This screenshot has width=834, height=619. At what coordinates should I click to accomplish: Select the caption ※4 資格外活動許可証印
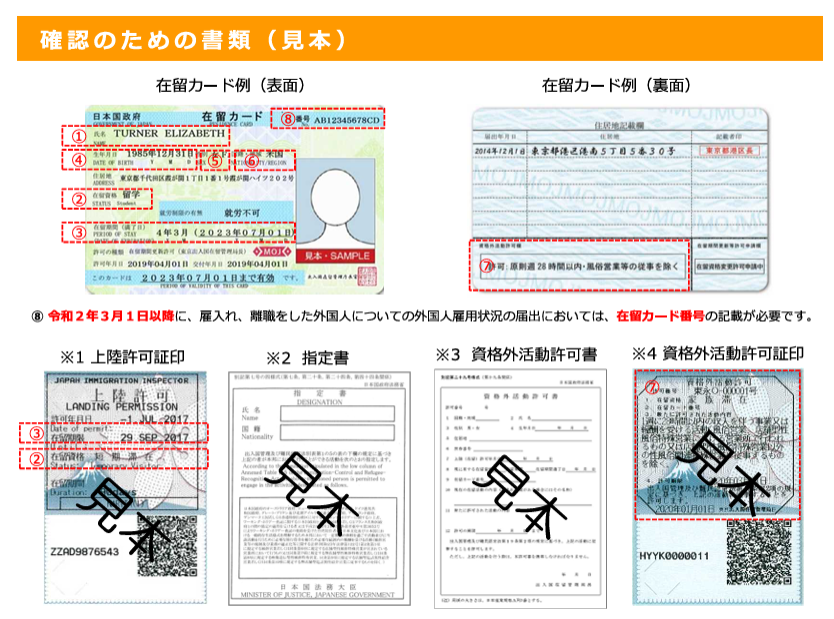[x=718, y=354]
